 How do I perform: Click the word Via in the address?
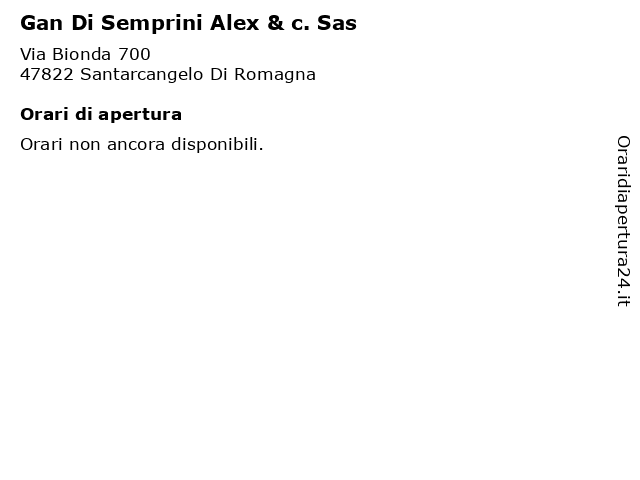click(x=33, y=54)
